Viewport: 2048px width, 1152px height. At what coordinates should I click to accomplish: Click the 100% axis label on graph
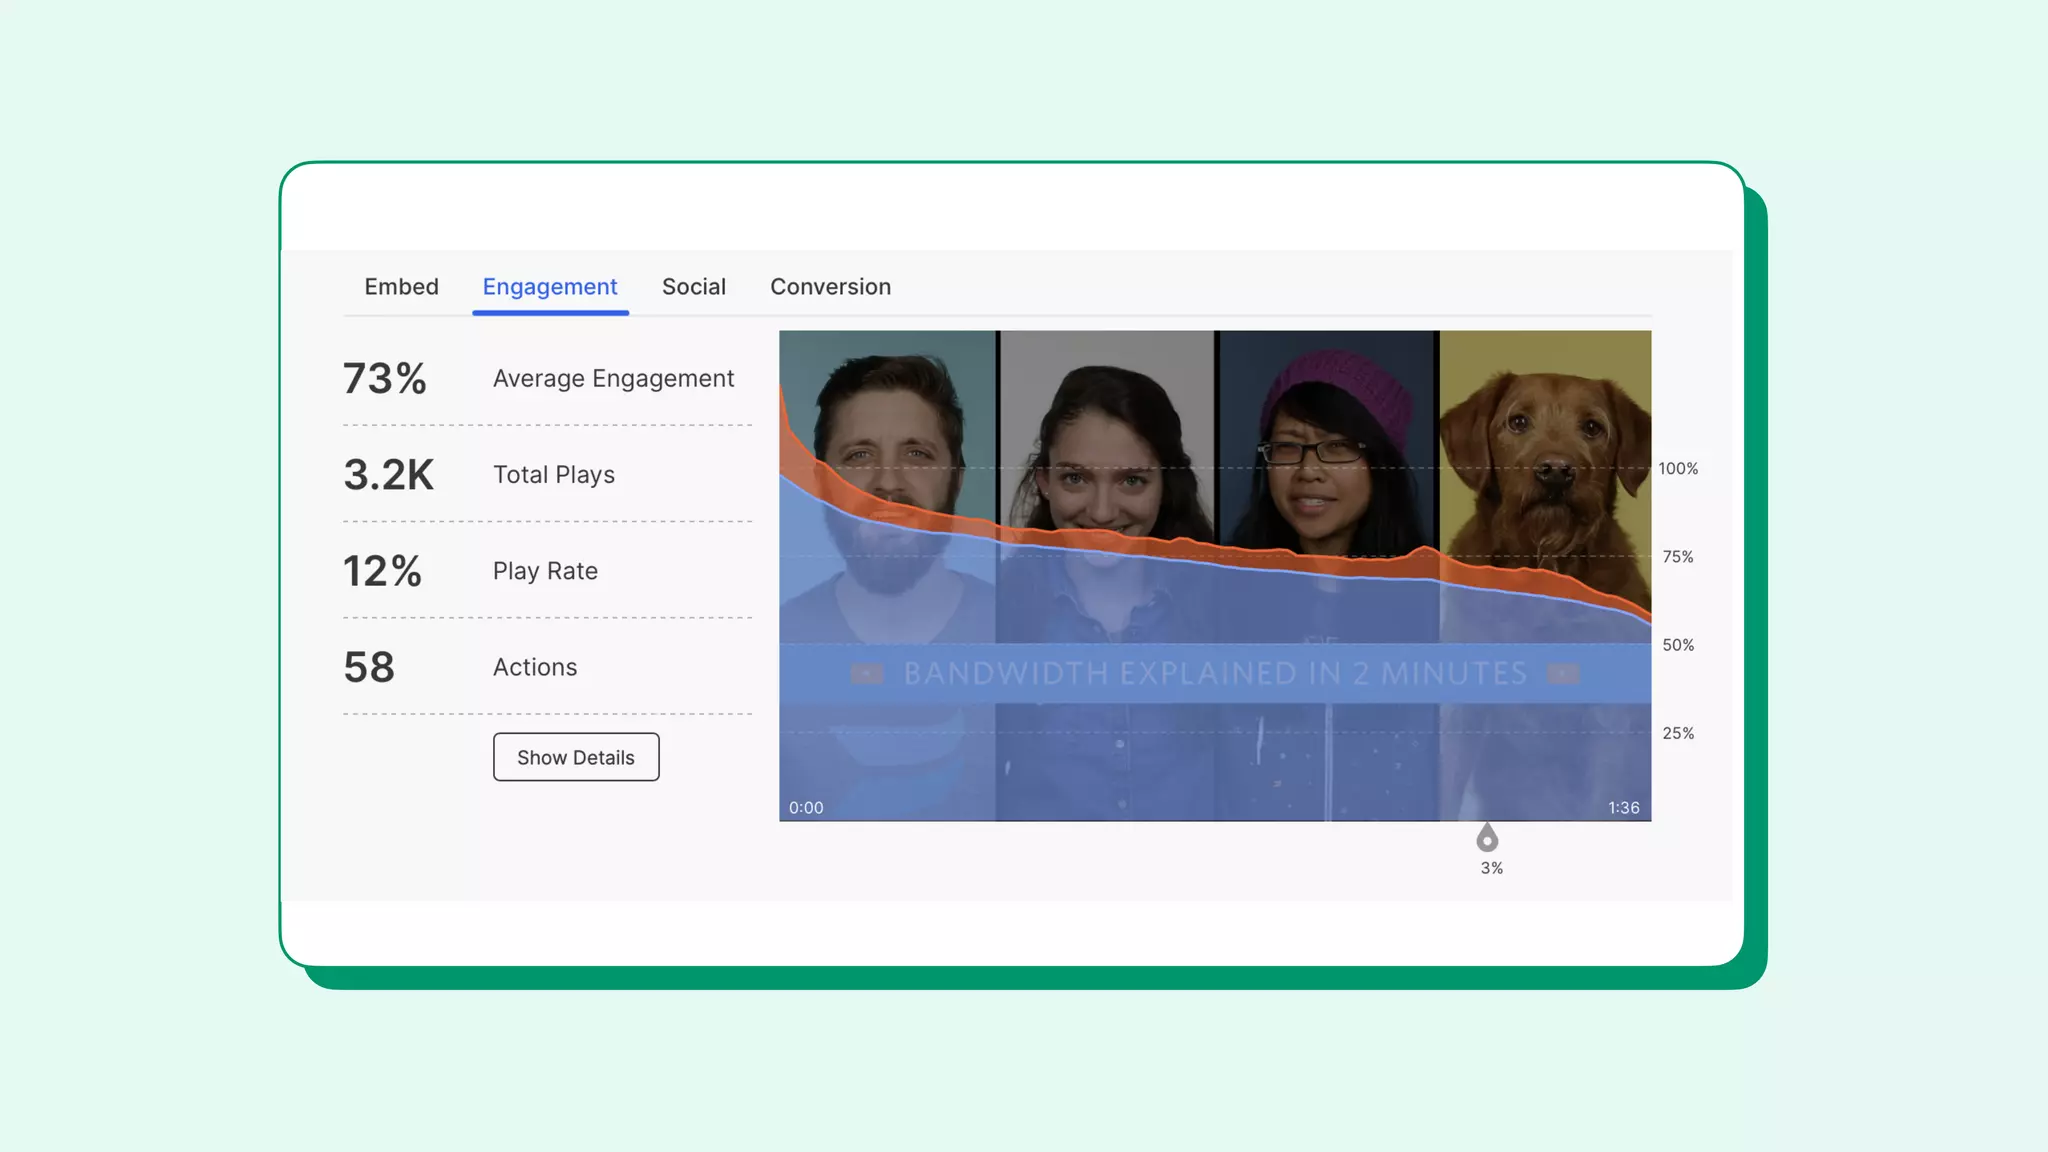tap(1678, 468)
